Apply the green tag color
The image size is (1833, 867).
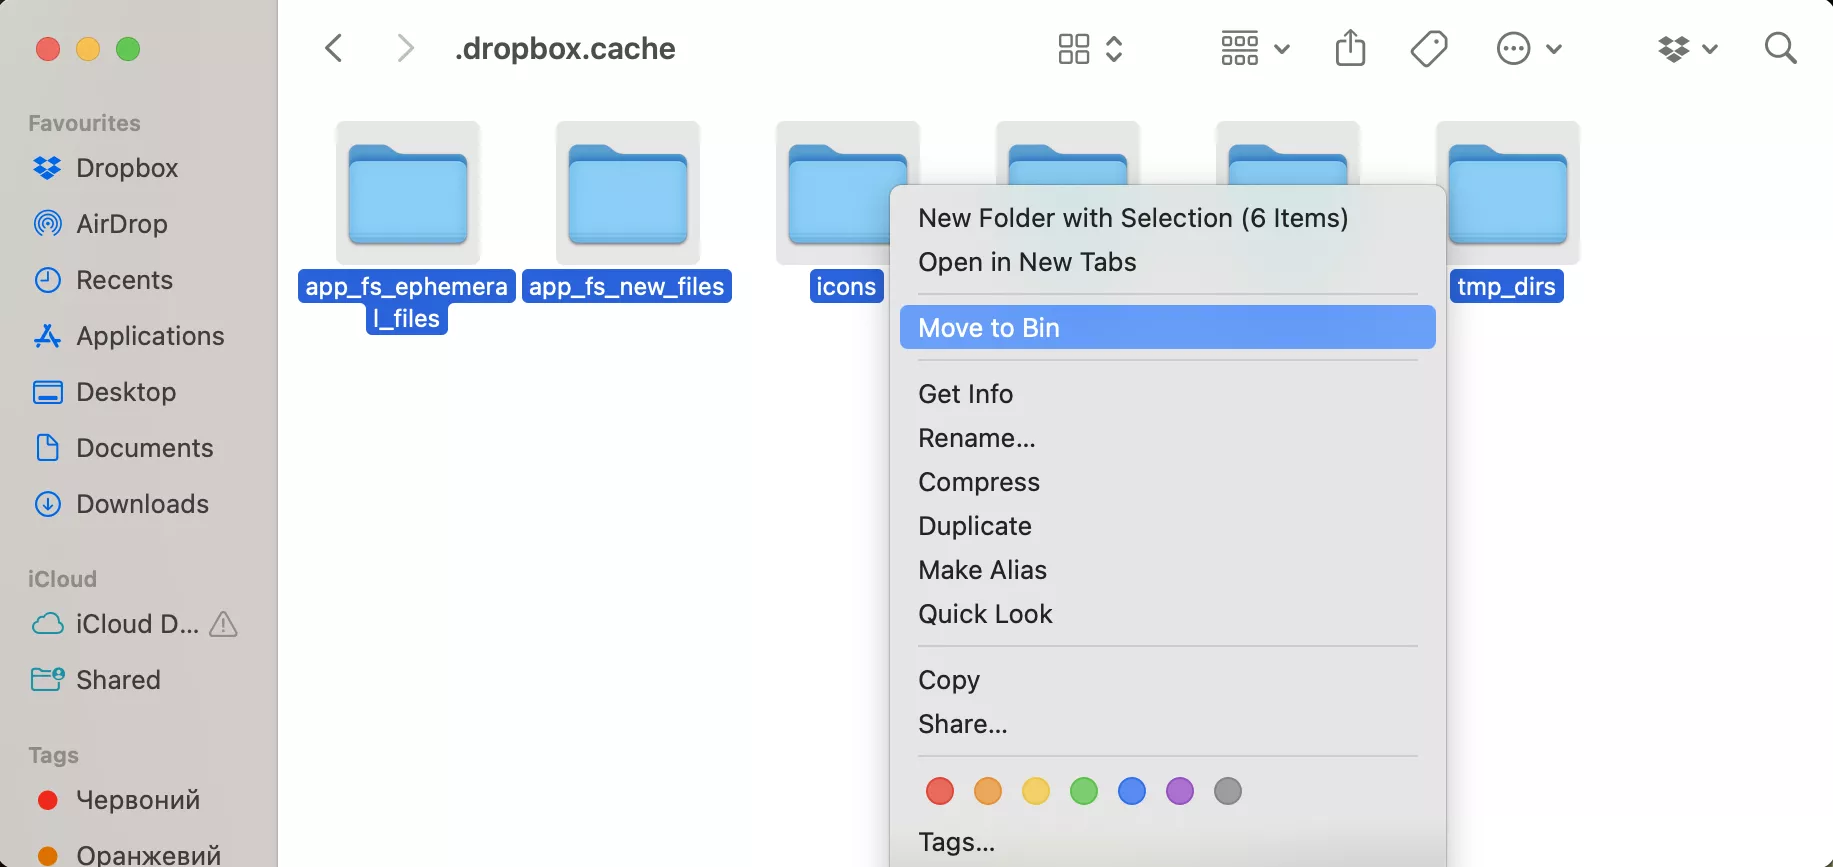pyautogui.click(x=1084, y=791)
